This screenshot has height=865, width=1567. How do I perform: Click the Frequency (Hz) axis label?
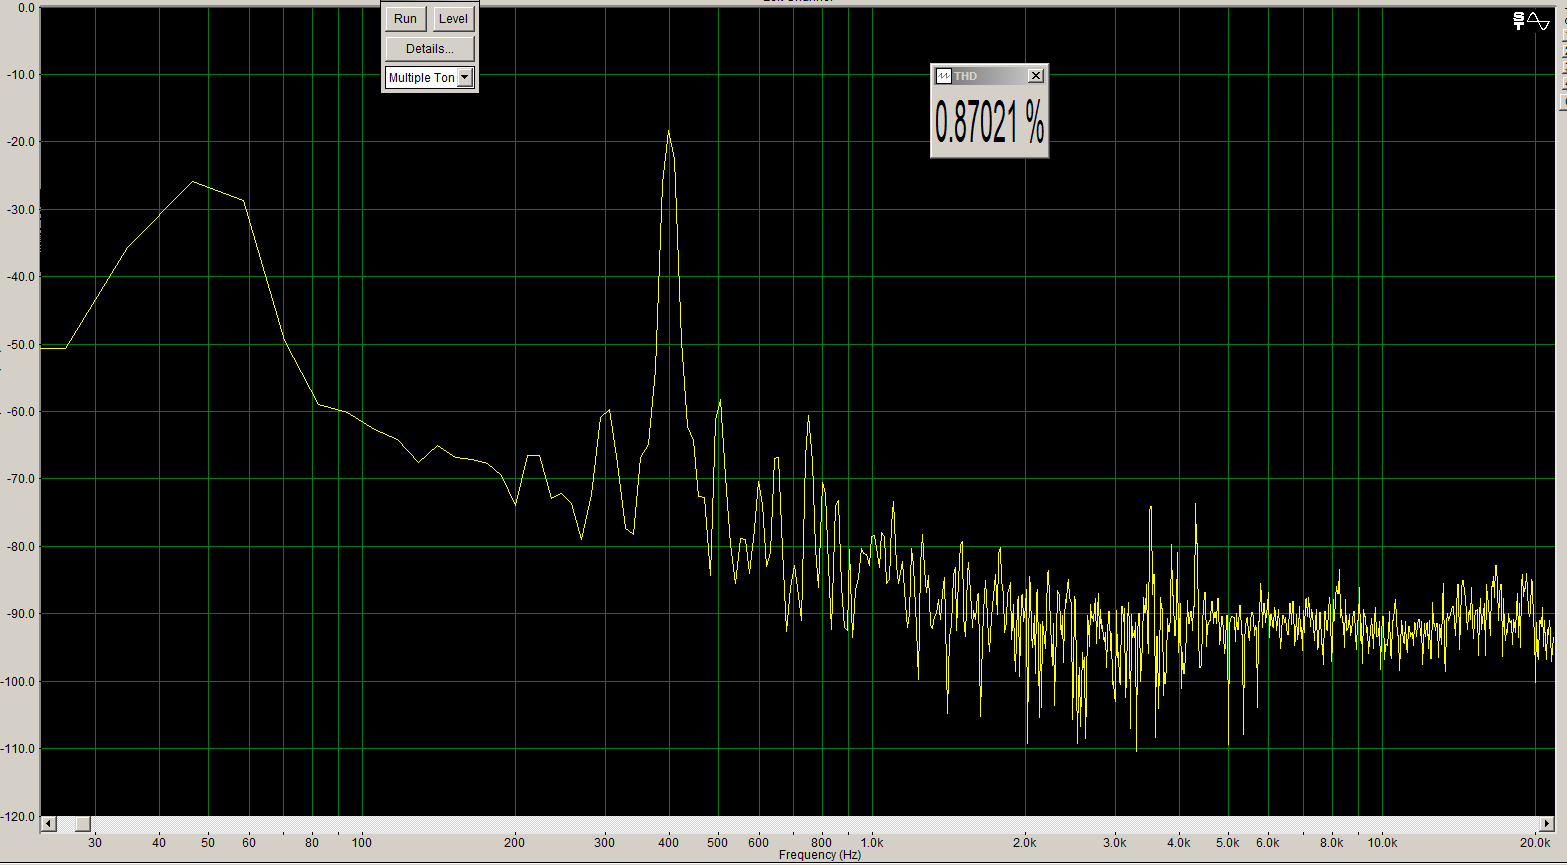pos(819,855)
